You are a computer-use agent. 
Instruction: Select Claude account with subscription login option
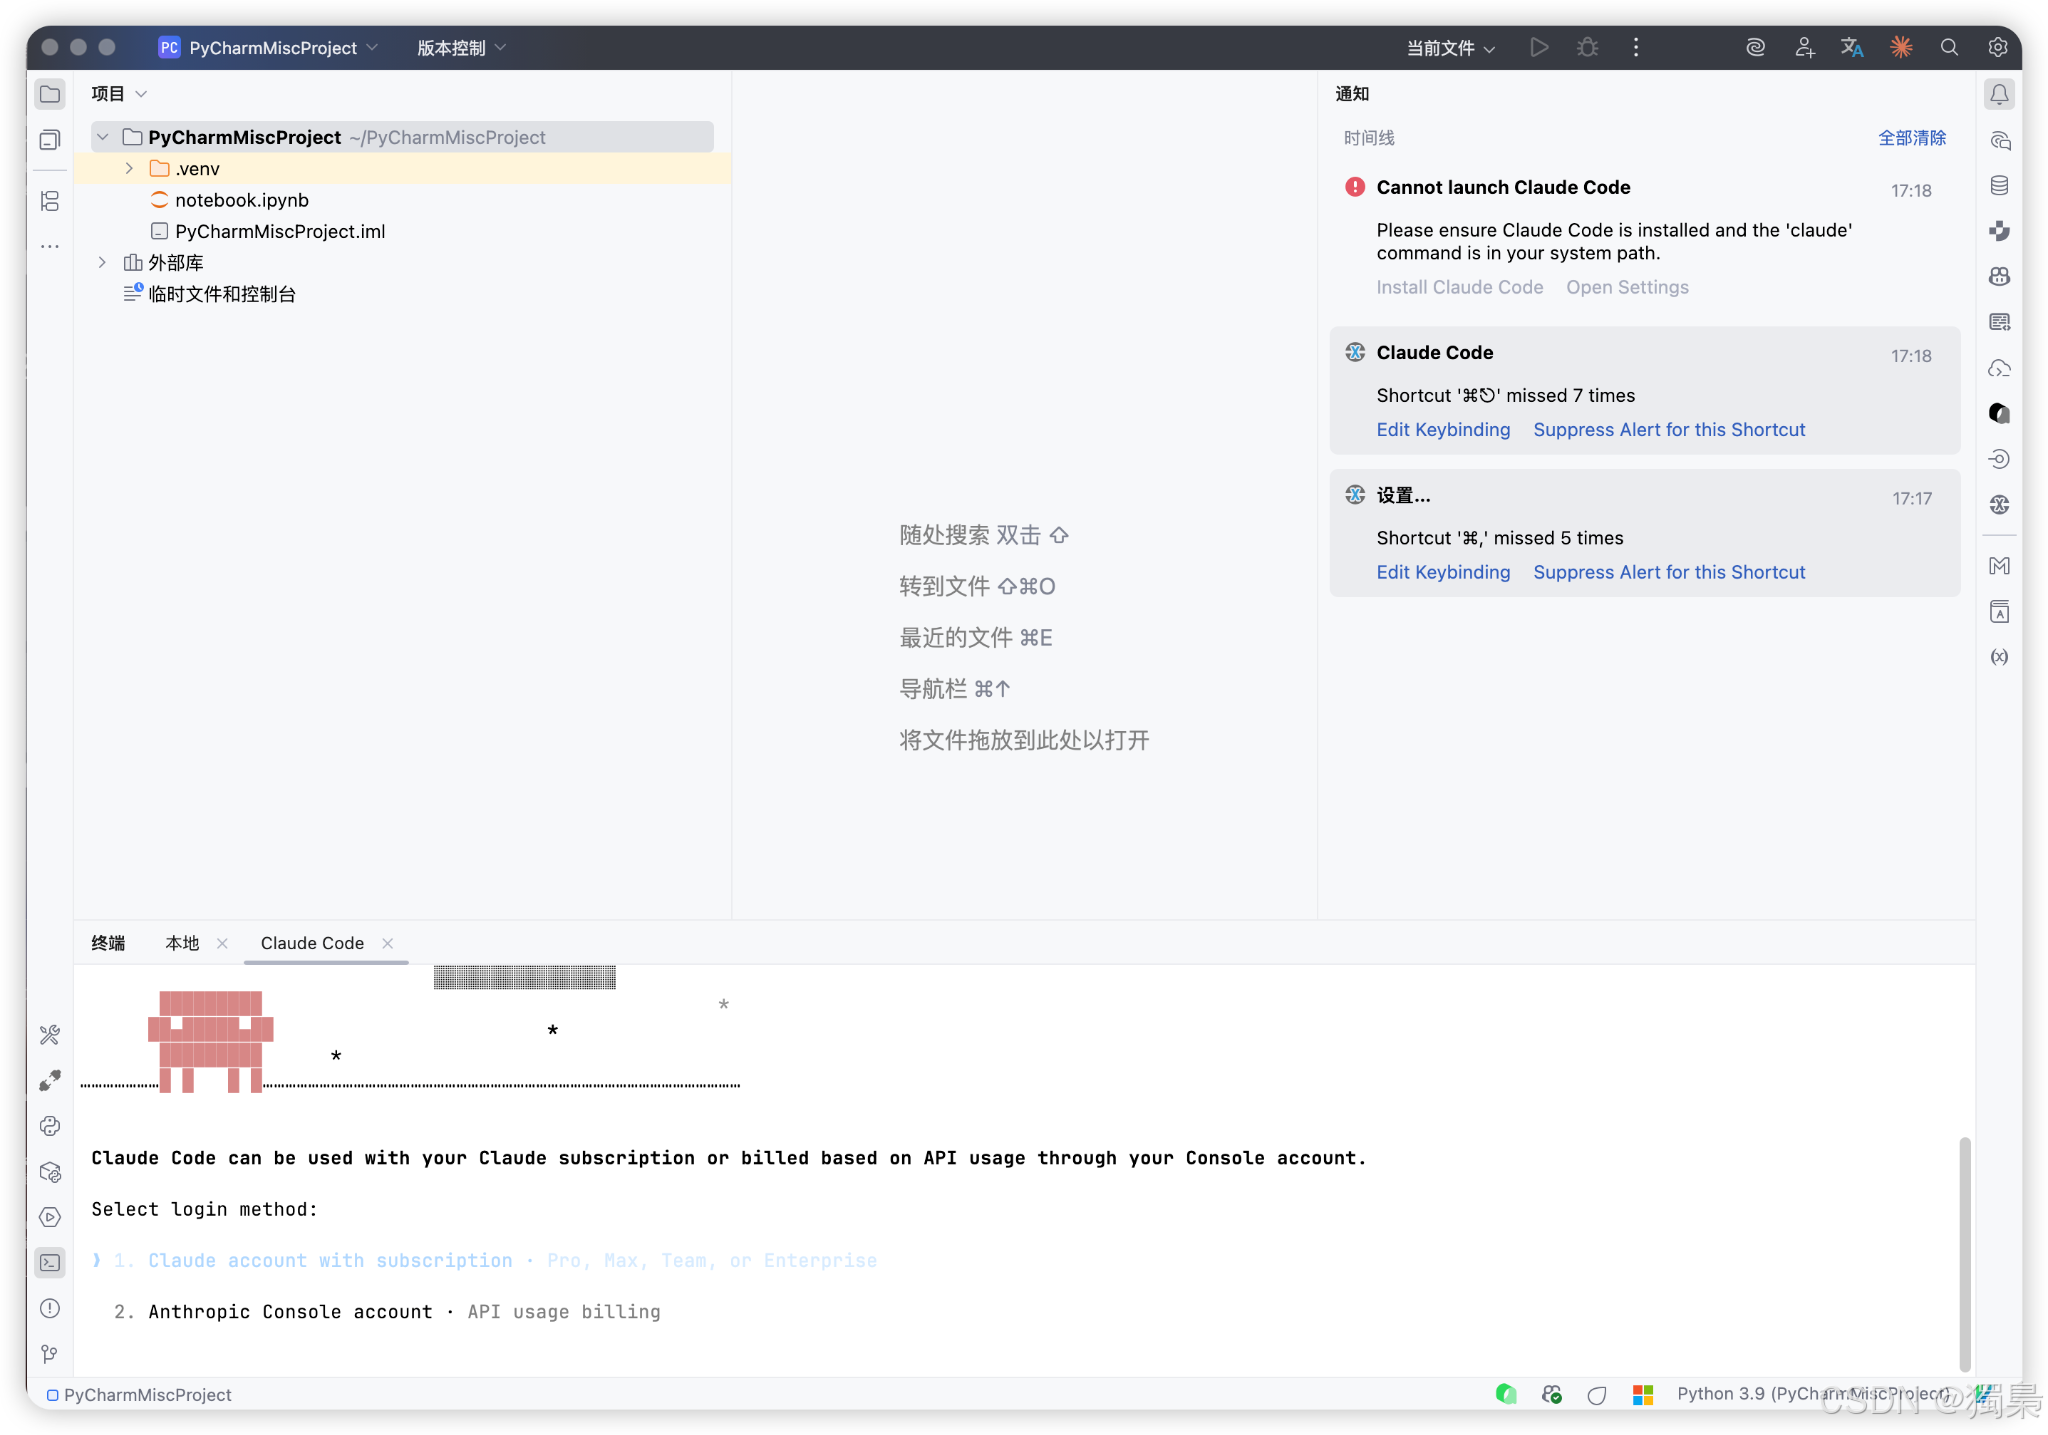[x=330, y=1260]
